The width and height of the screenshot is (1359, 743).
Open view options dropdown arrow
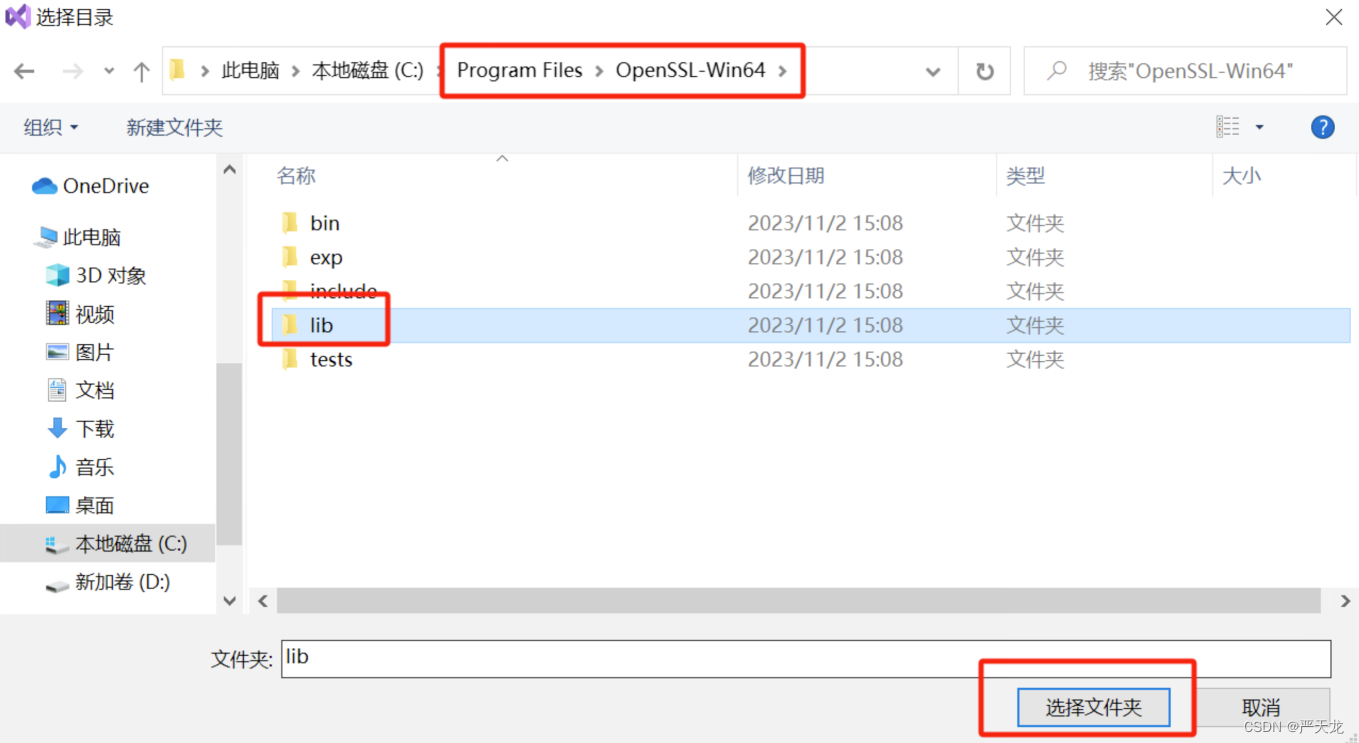[1259, 127]
